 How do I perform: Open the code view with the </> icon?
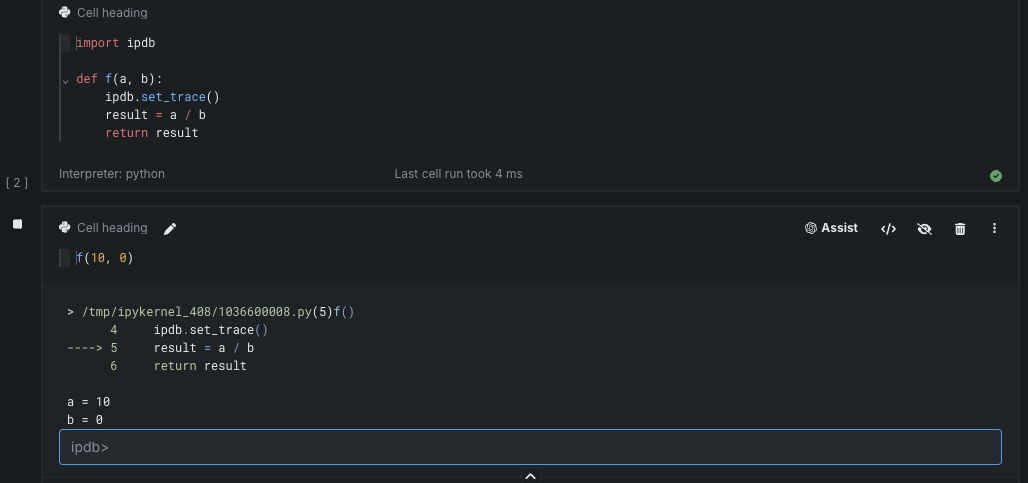tap(888, 229)
